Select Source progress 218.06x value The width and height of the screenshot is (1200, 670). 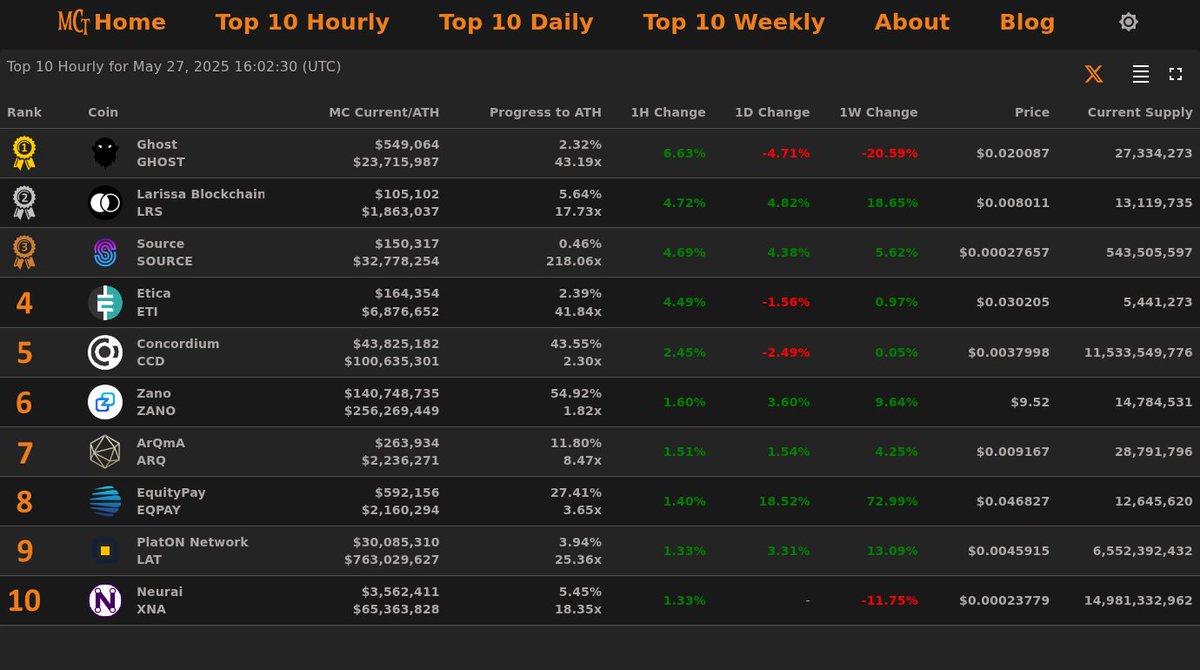[573, 261]
